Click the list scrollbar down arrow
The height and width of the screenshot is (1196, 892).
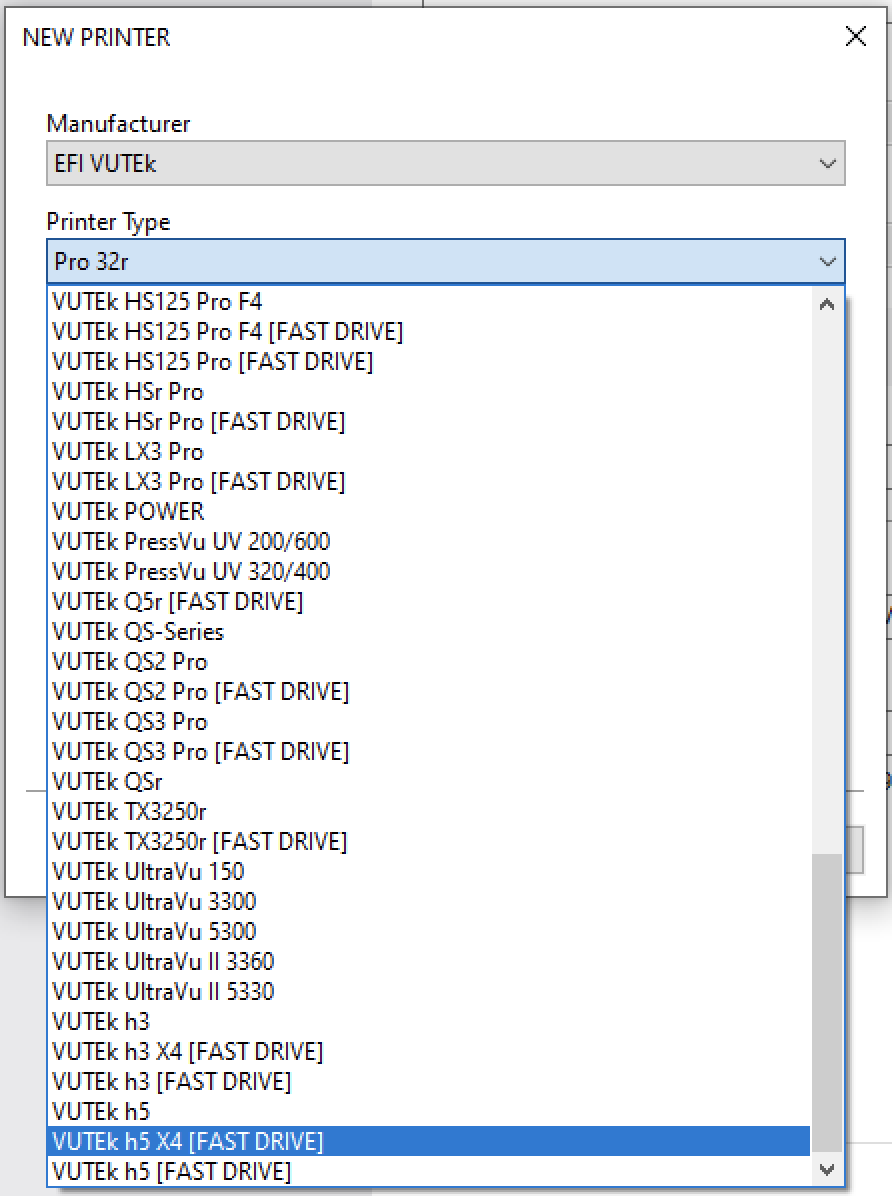pyautogui.click(x=826, y=1170)
